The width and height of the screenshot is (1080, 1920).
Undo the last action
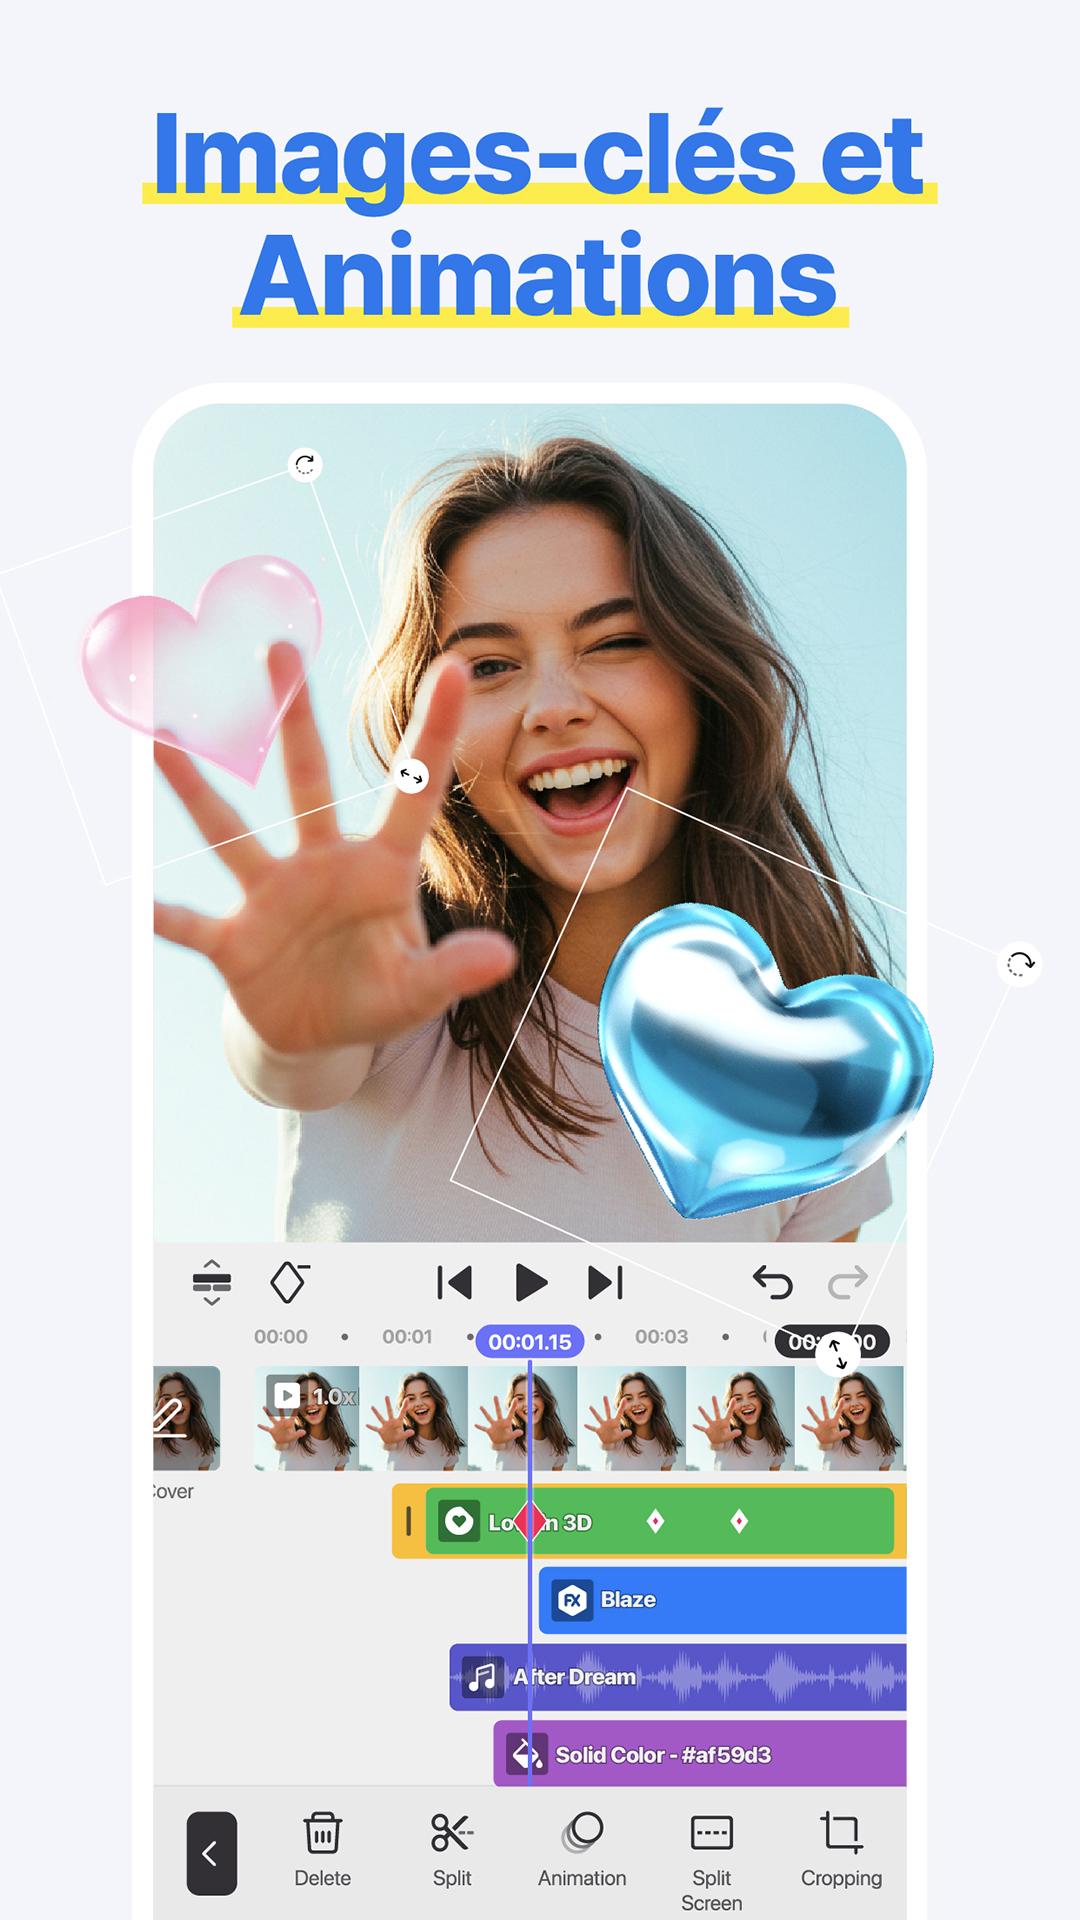[772, 1282]
